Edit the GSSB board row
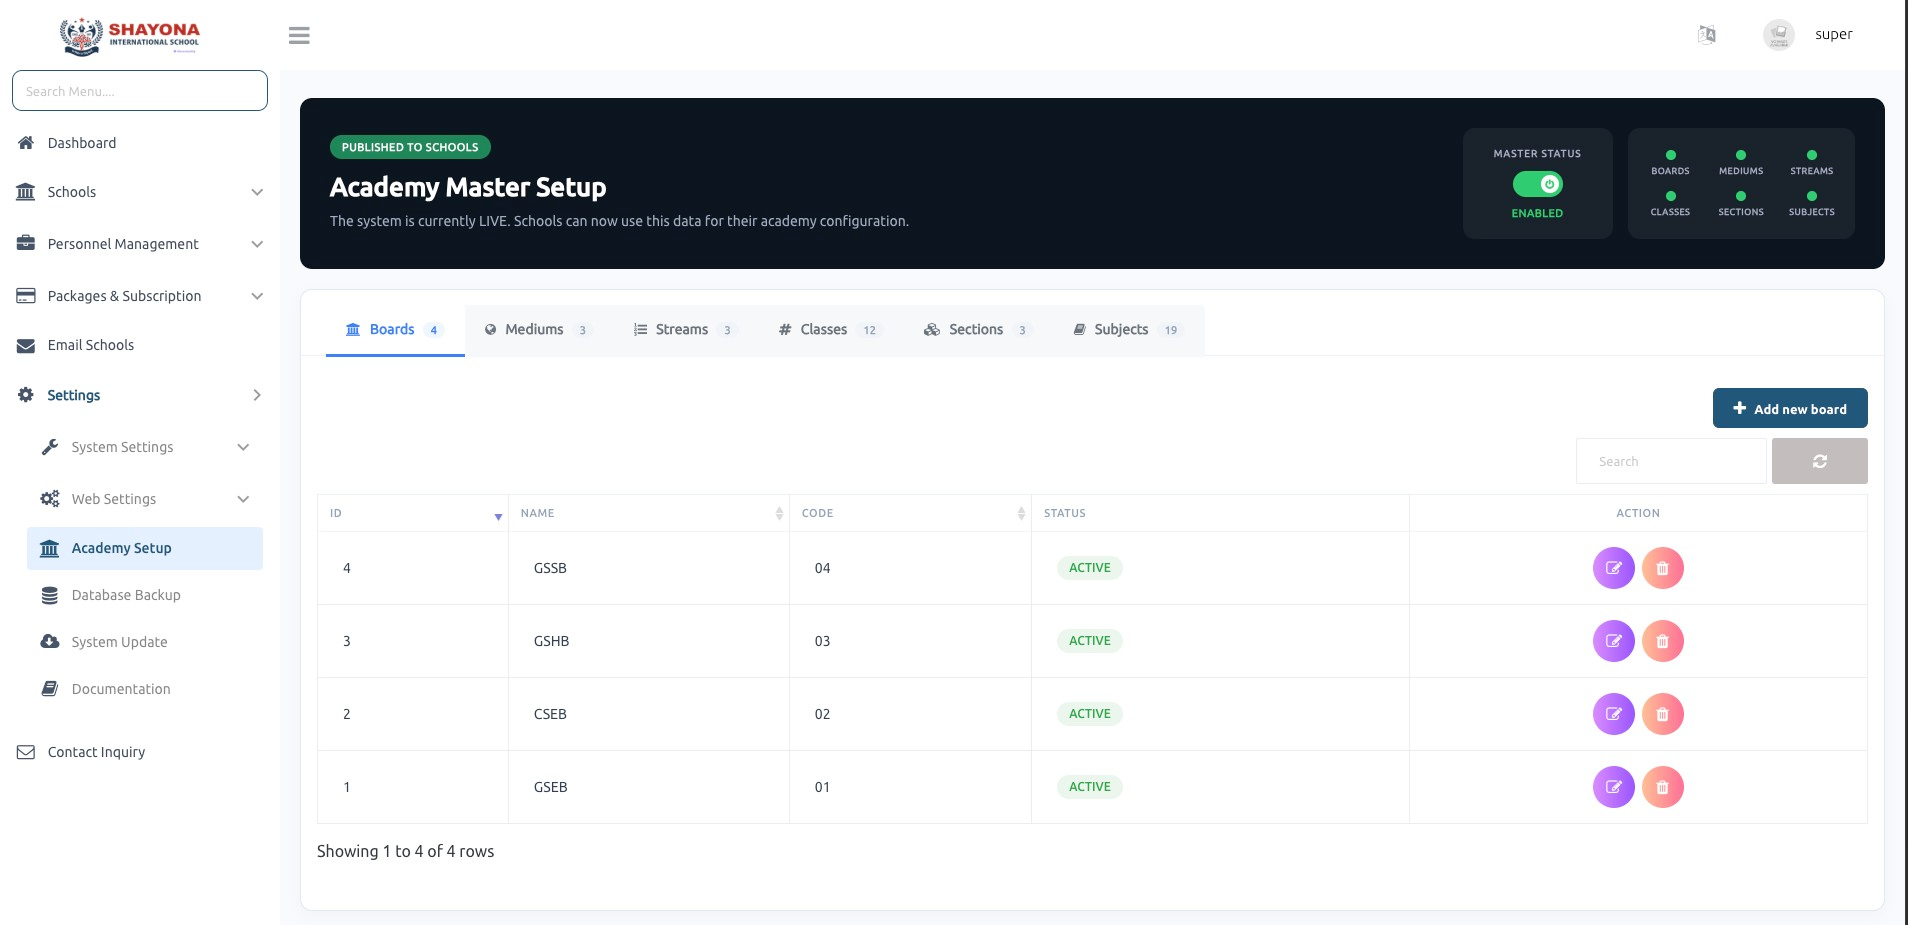1908x925 pixels. (x=1613, y=568)
